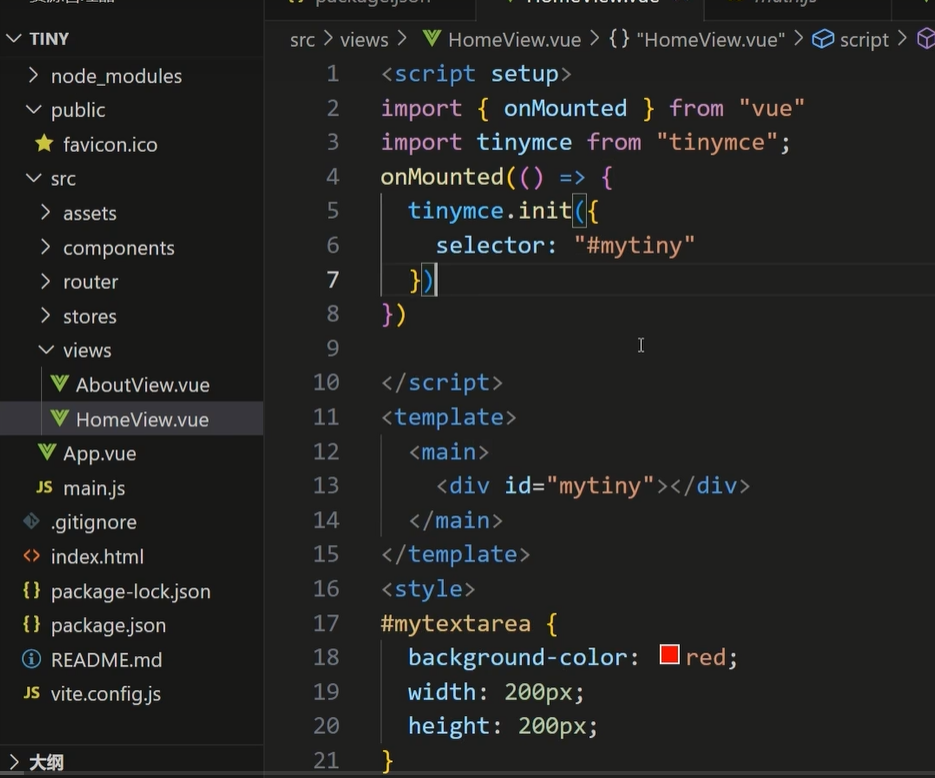Expand the assets folder
This screenshot has width=935, height=778.
(x=45, y=212)
